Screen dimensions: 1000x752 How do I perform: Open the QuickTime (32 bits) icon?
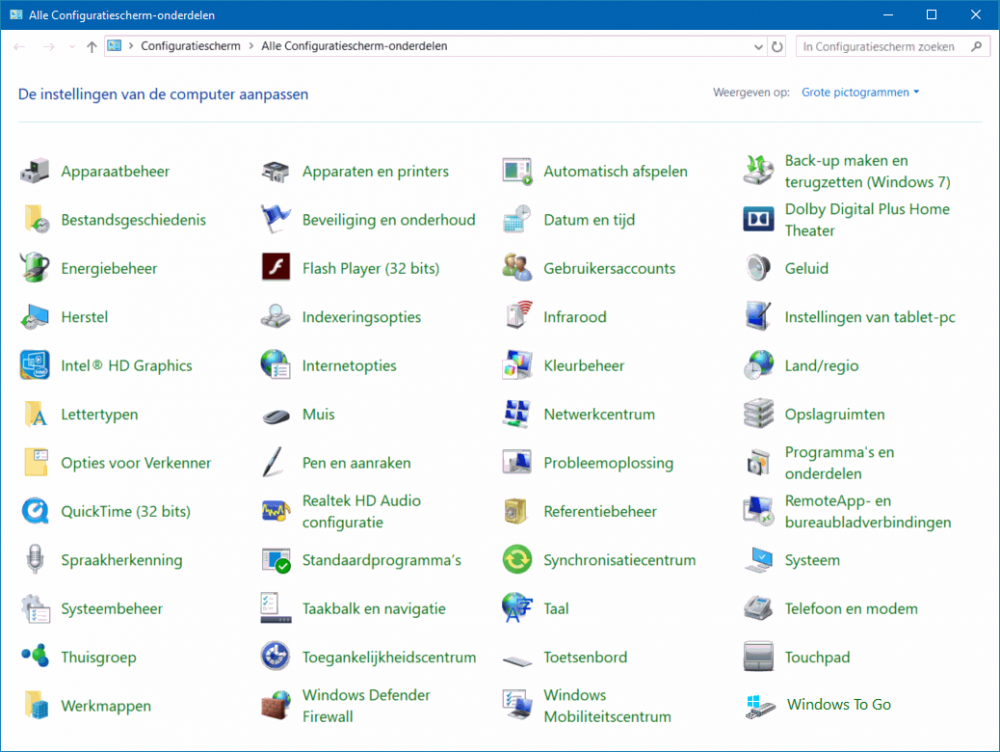point(36,511)
